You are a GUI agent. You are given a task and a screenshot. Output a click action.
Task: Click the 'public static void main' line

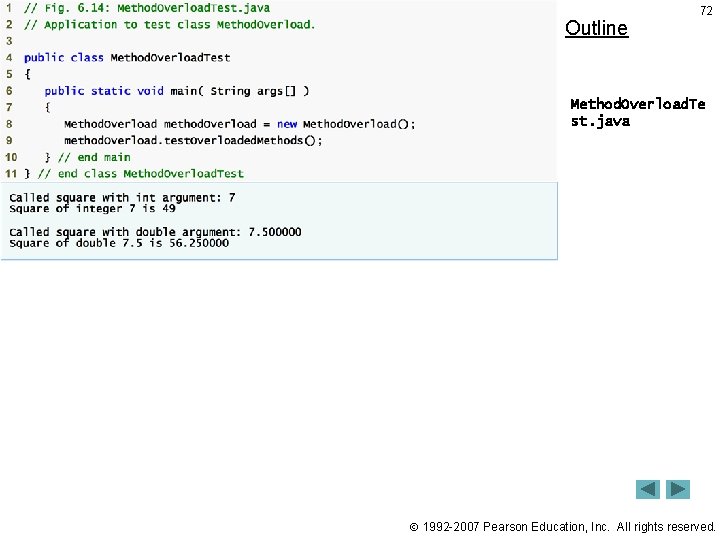coord(177,91)
